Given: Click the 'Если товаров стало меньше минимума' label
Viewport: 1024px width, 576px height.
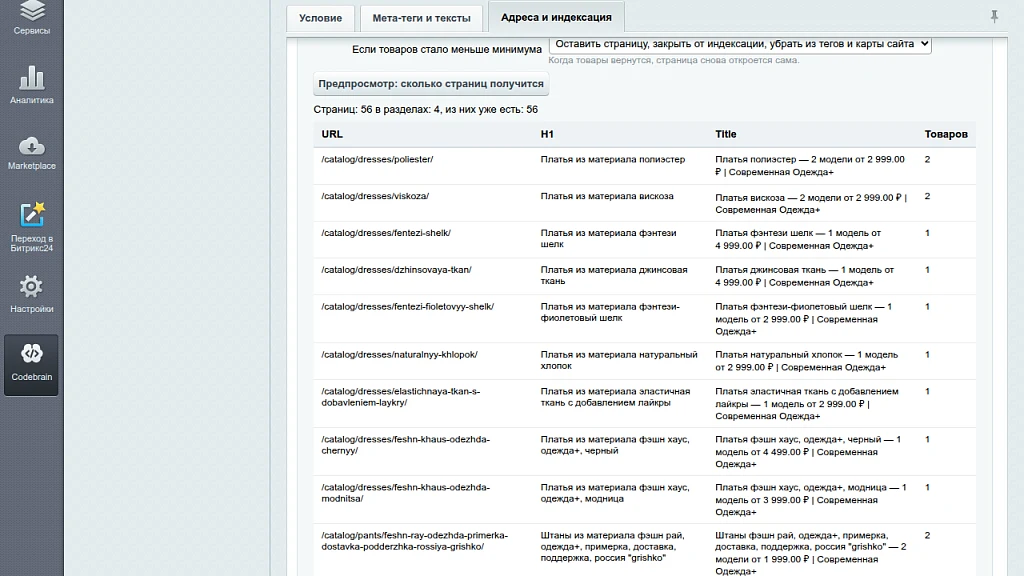Looking at the screenshot, I should (x=447, y=50).
